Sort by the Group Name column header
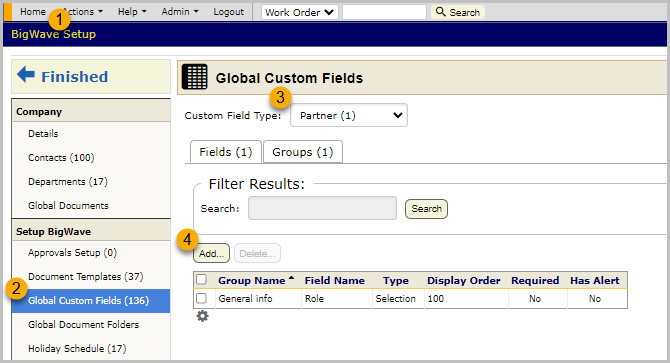This screenshot has height=363, width=670. coord(252,281)
